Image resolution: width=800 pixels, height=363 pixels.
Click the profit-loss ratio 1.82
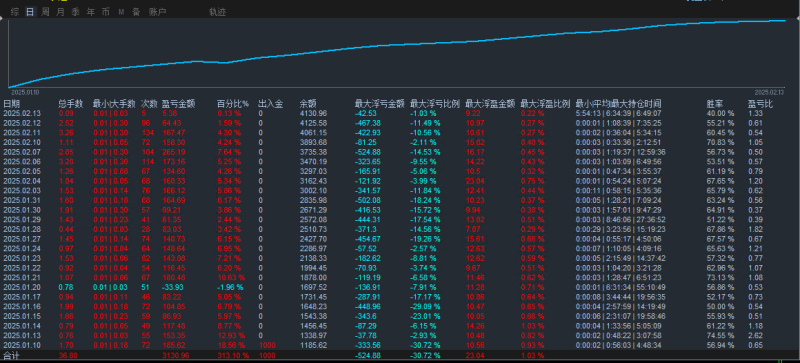(756, 229)
